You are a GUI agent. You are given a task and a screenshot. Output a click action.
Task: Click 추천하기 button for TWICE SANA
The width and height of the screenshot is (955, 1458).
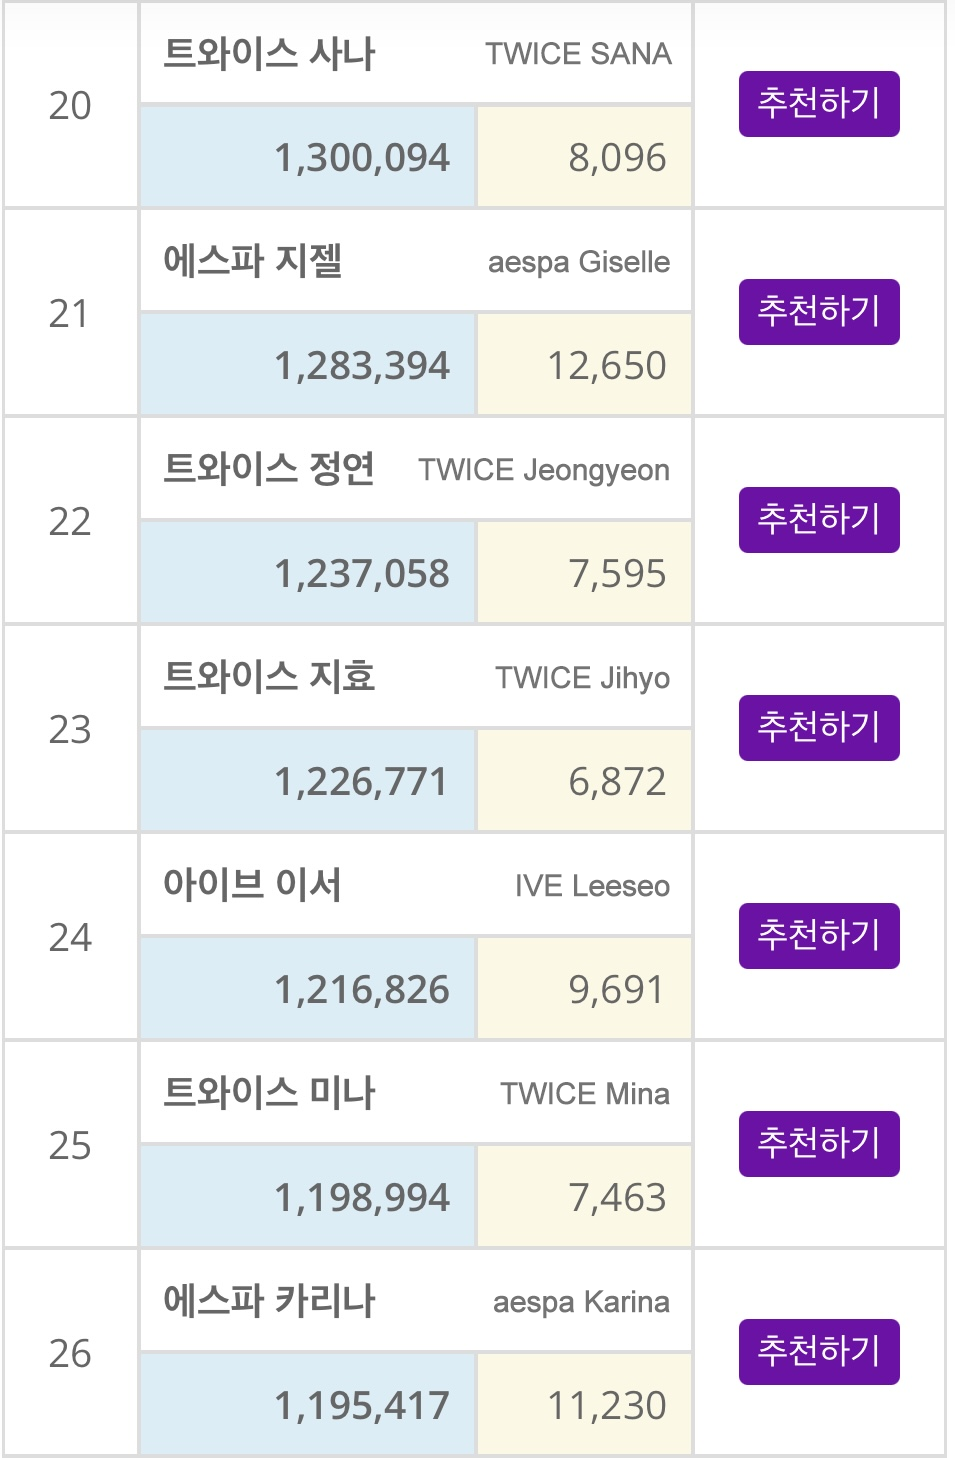[x=819, y=104]
